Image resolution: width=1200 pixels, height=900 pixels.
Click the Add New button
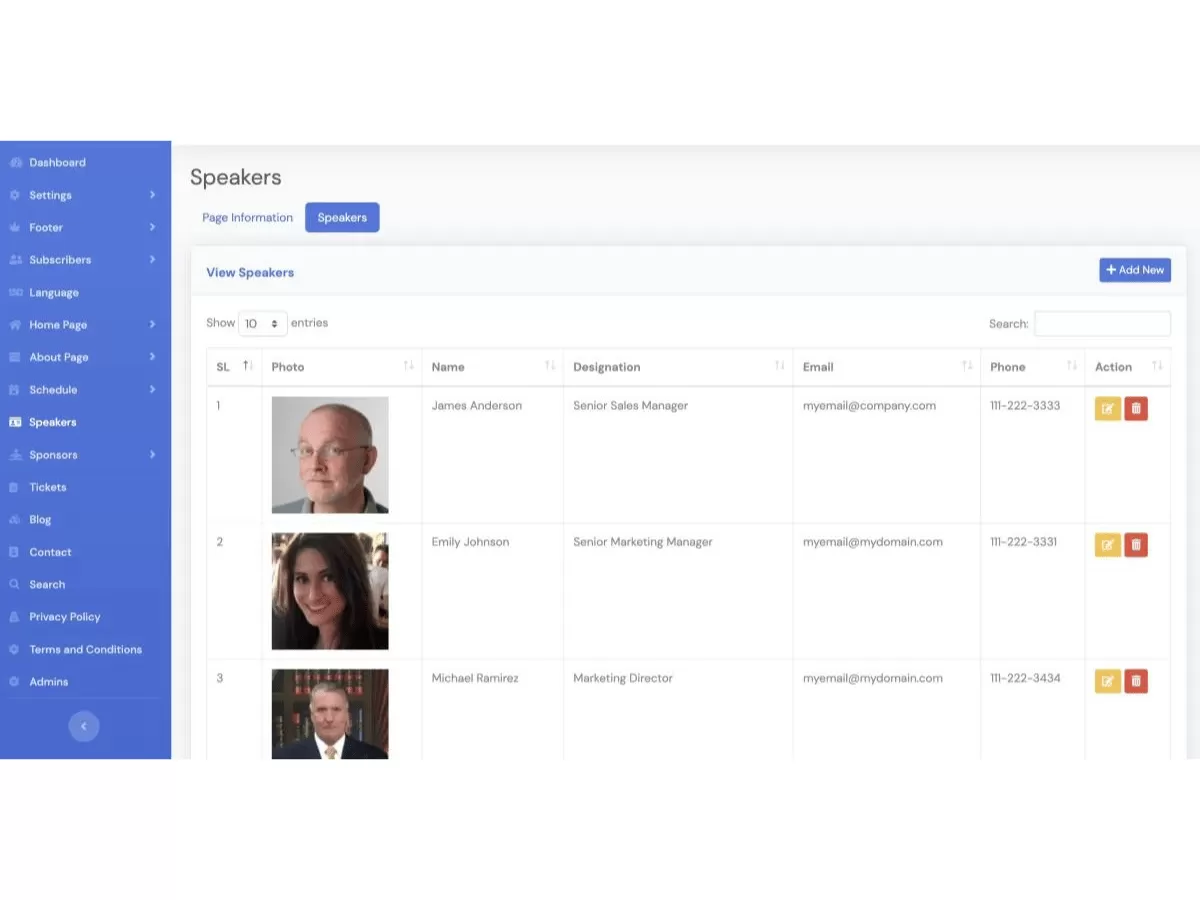tap(1134, 270)
